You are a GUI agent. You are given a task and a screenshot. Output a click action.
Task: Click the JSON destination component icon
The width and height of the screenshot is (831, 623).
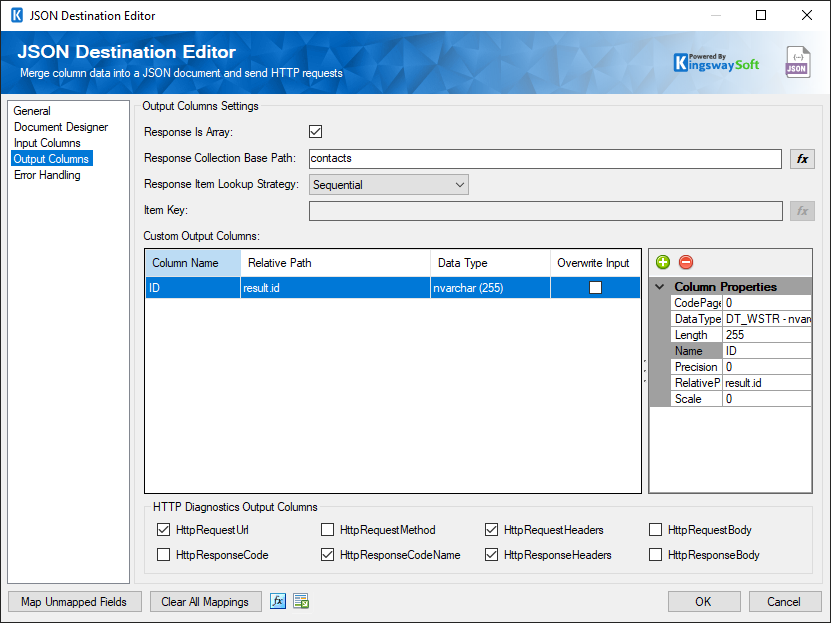[796, 62]
